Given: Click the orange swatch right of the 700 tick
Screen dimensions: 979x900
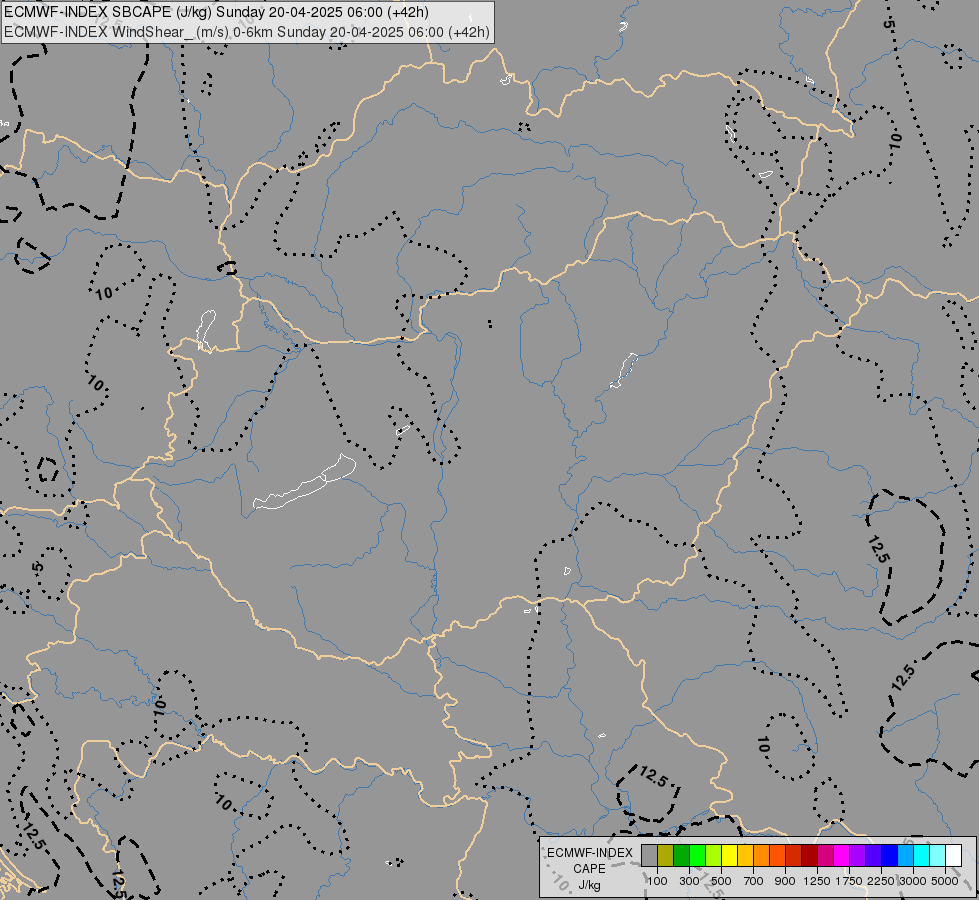Looking at the screenshot, I should click(x=762, y=855).
